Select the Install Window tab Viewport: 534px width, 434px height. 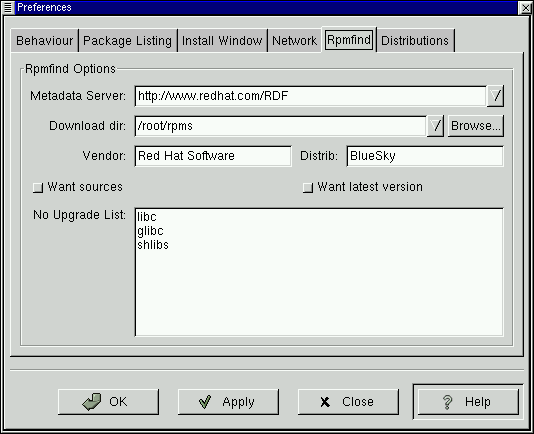coord(222,41)
